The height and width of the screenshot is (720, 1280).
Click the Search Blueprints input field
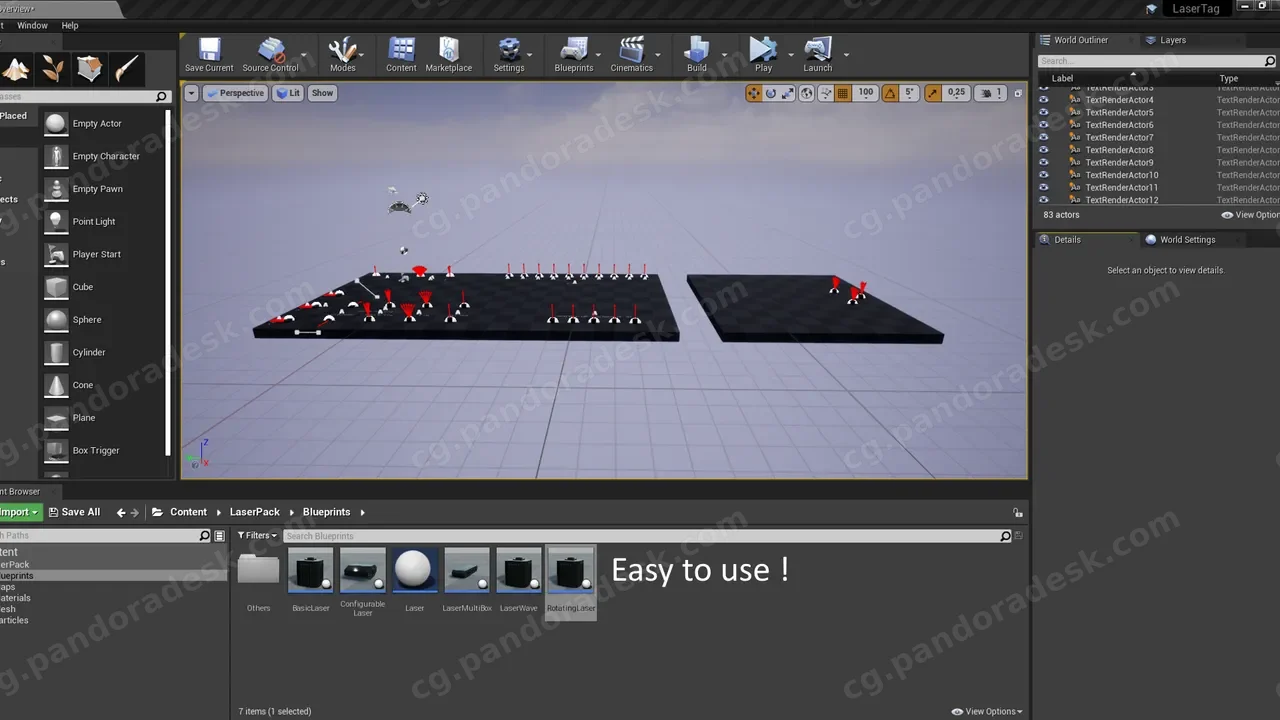coord(643,536)
